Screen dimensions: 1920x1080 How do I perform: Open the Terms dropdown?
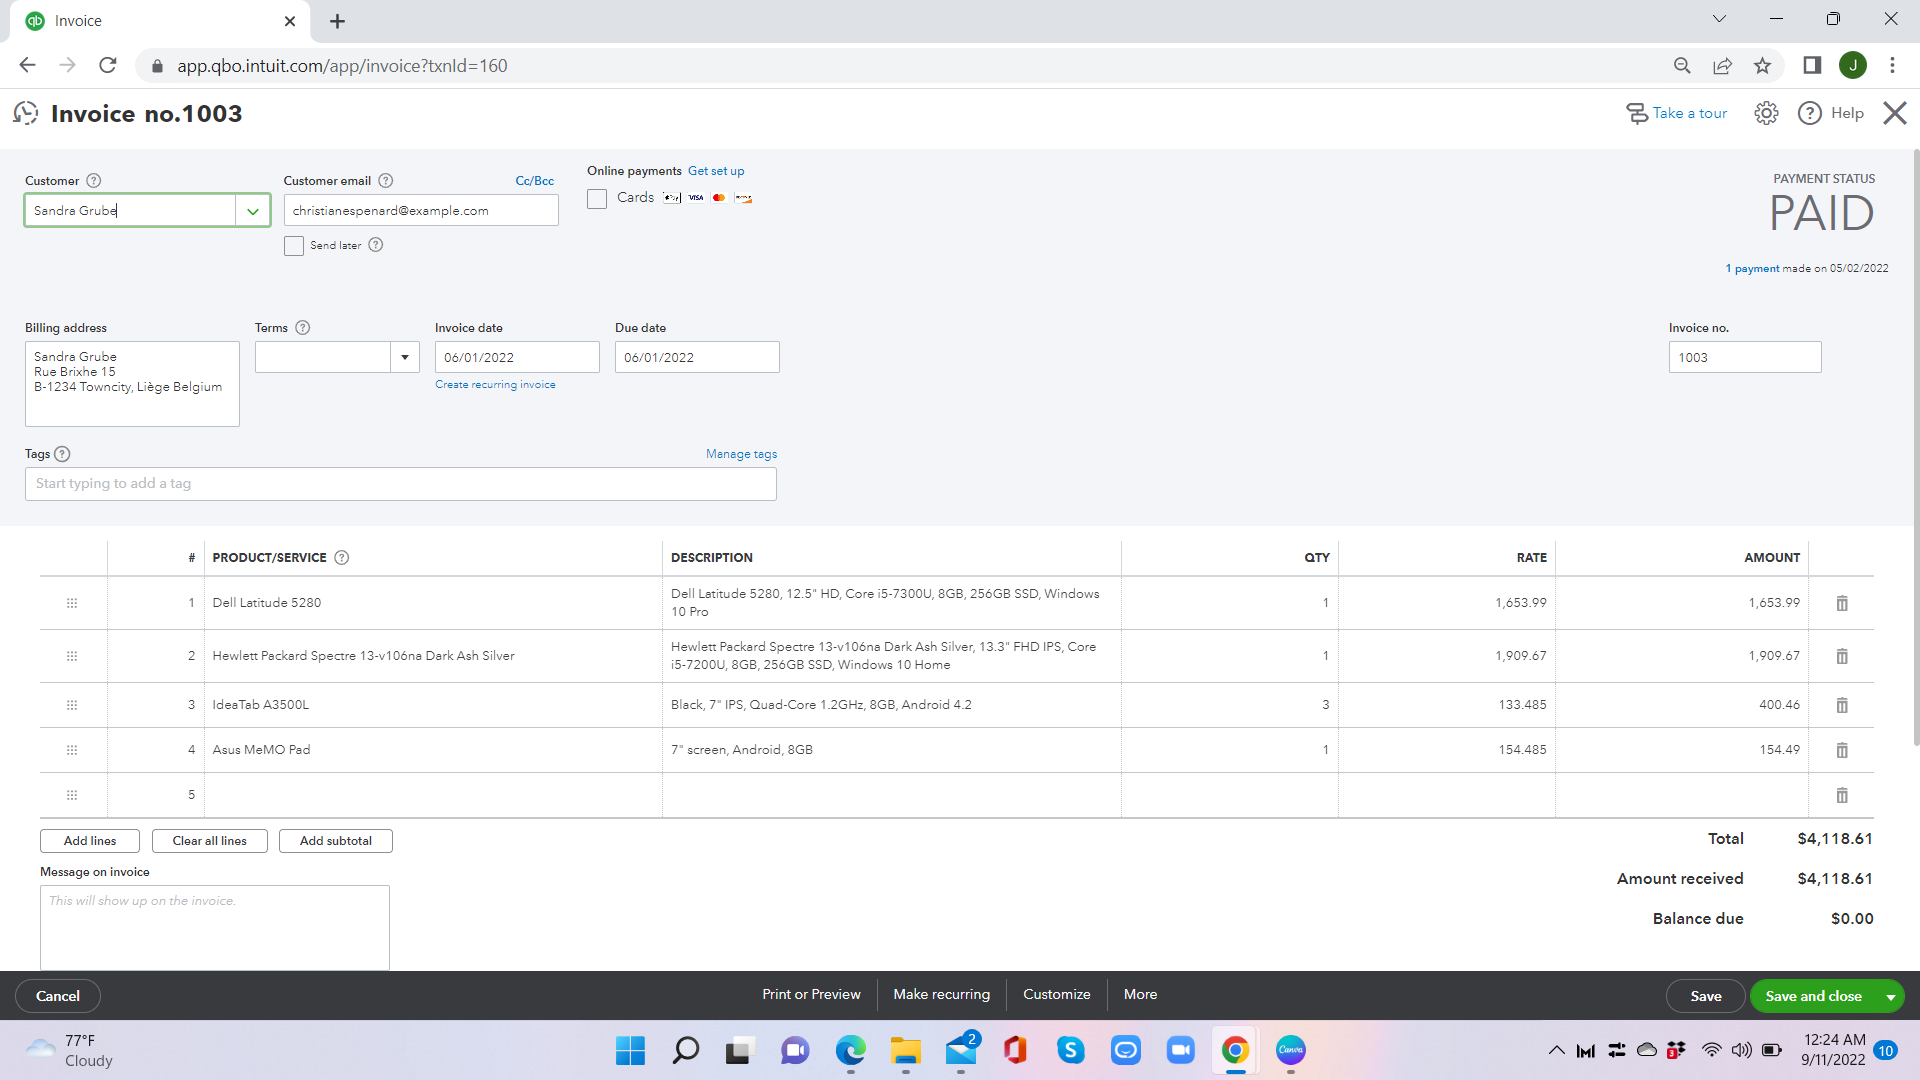tap(404, 357)
